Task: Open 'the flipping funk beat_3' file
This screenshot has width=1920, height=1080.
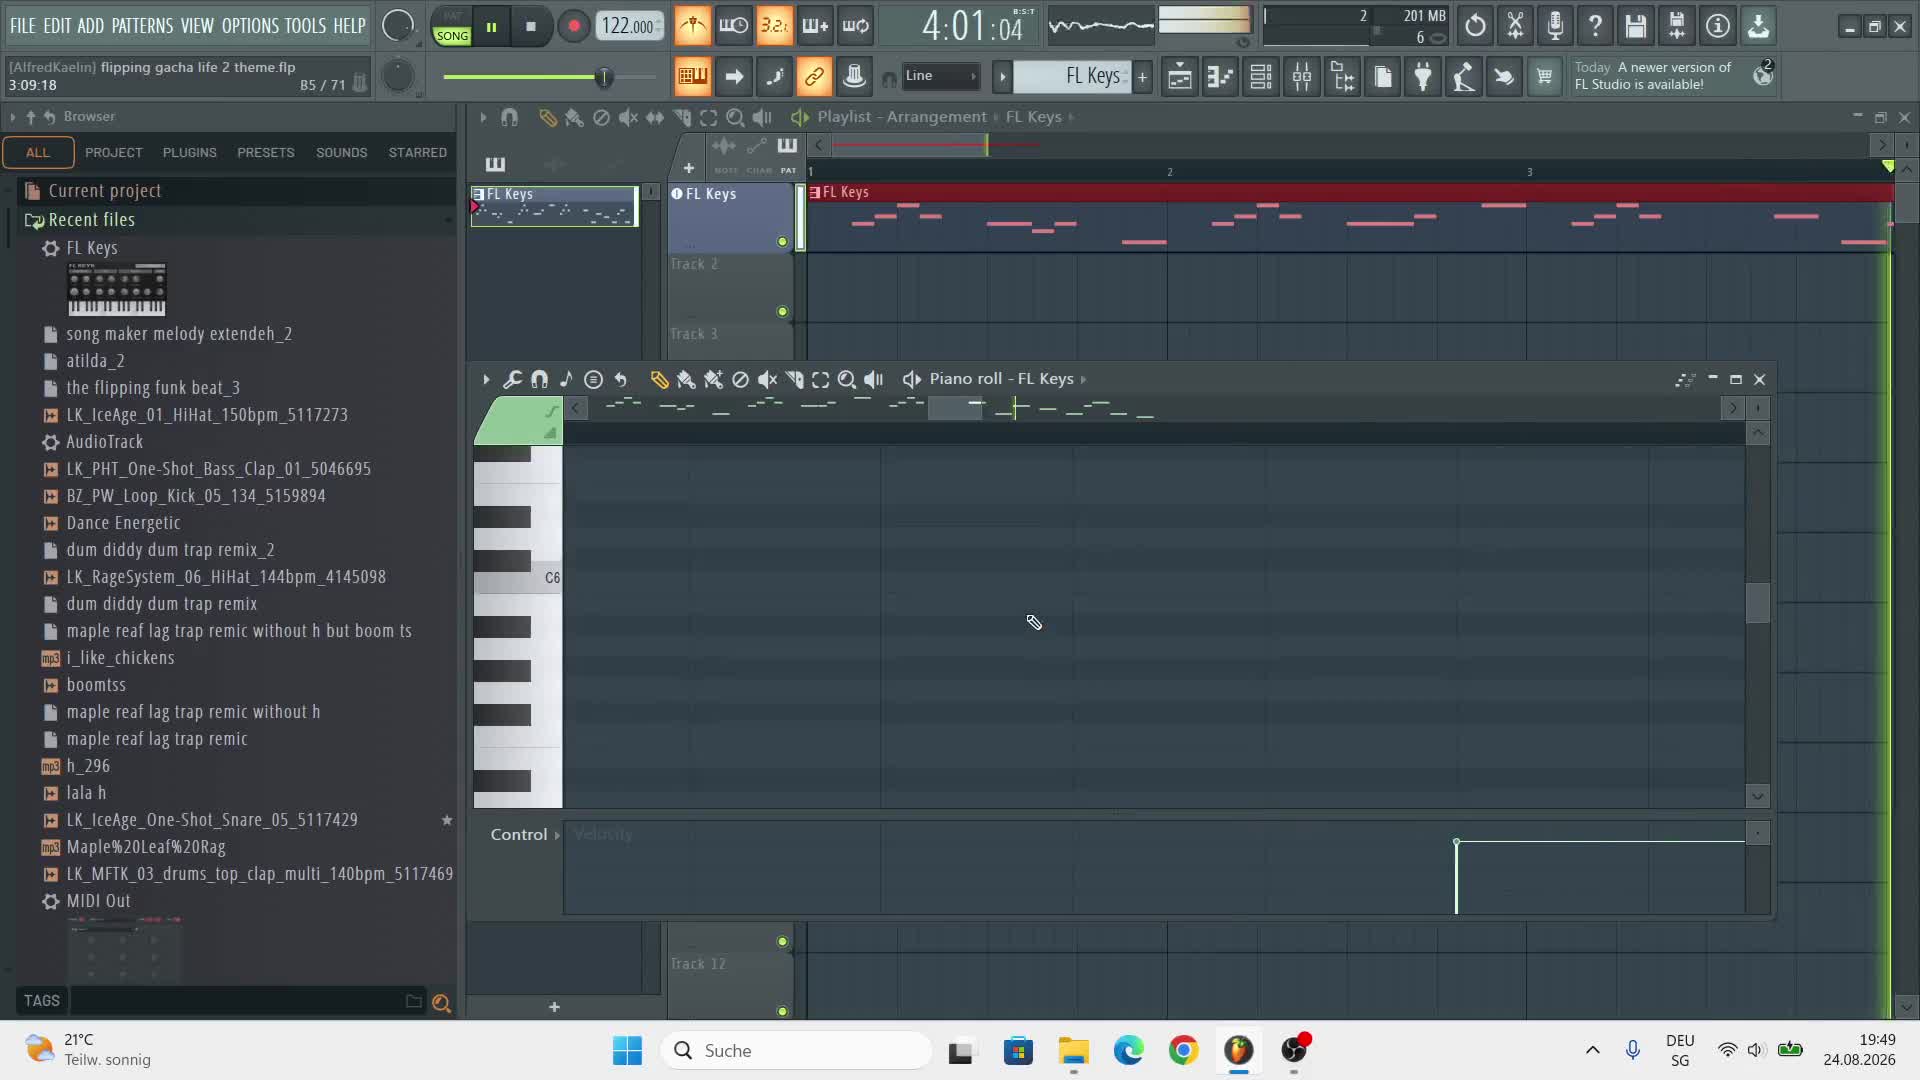Action: coord(153,388)
